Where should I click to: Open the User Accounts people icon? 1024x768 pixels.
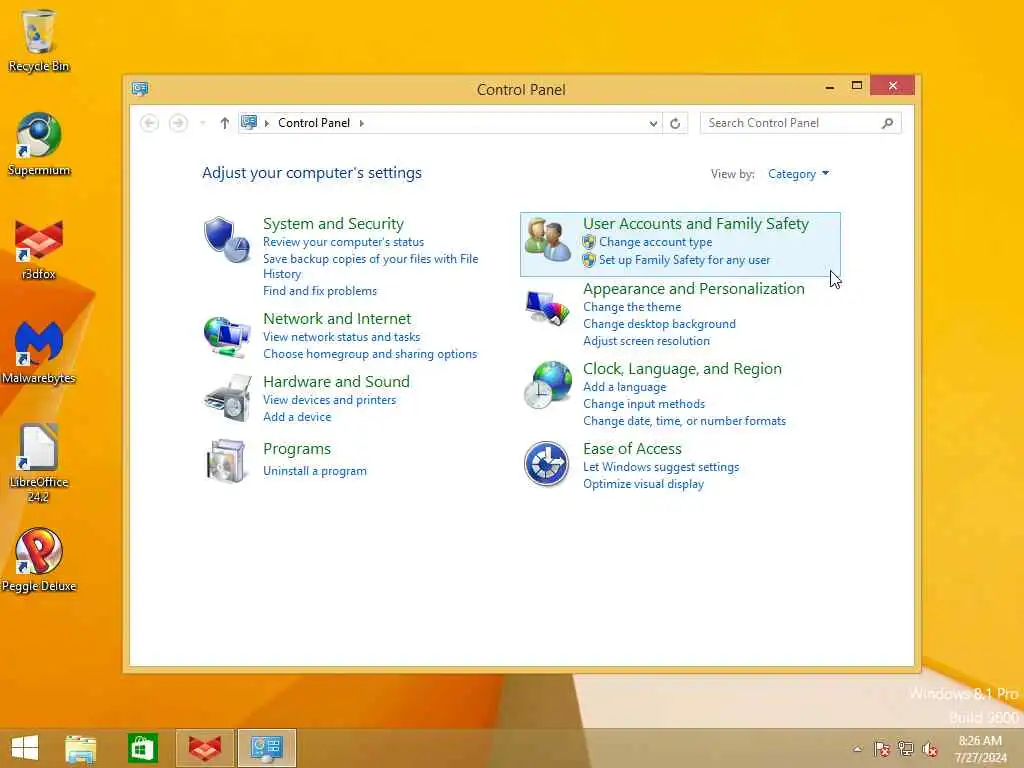tap(547, 240)
